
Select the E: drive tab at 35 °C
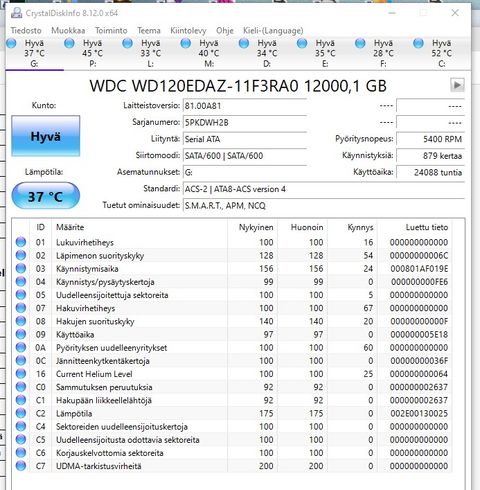point(316,53)
